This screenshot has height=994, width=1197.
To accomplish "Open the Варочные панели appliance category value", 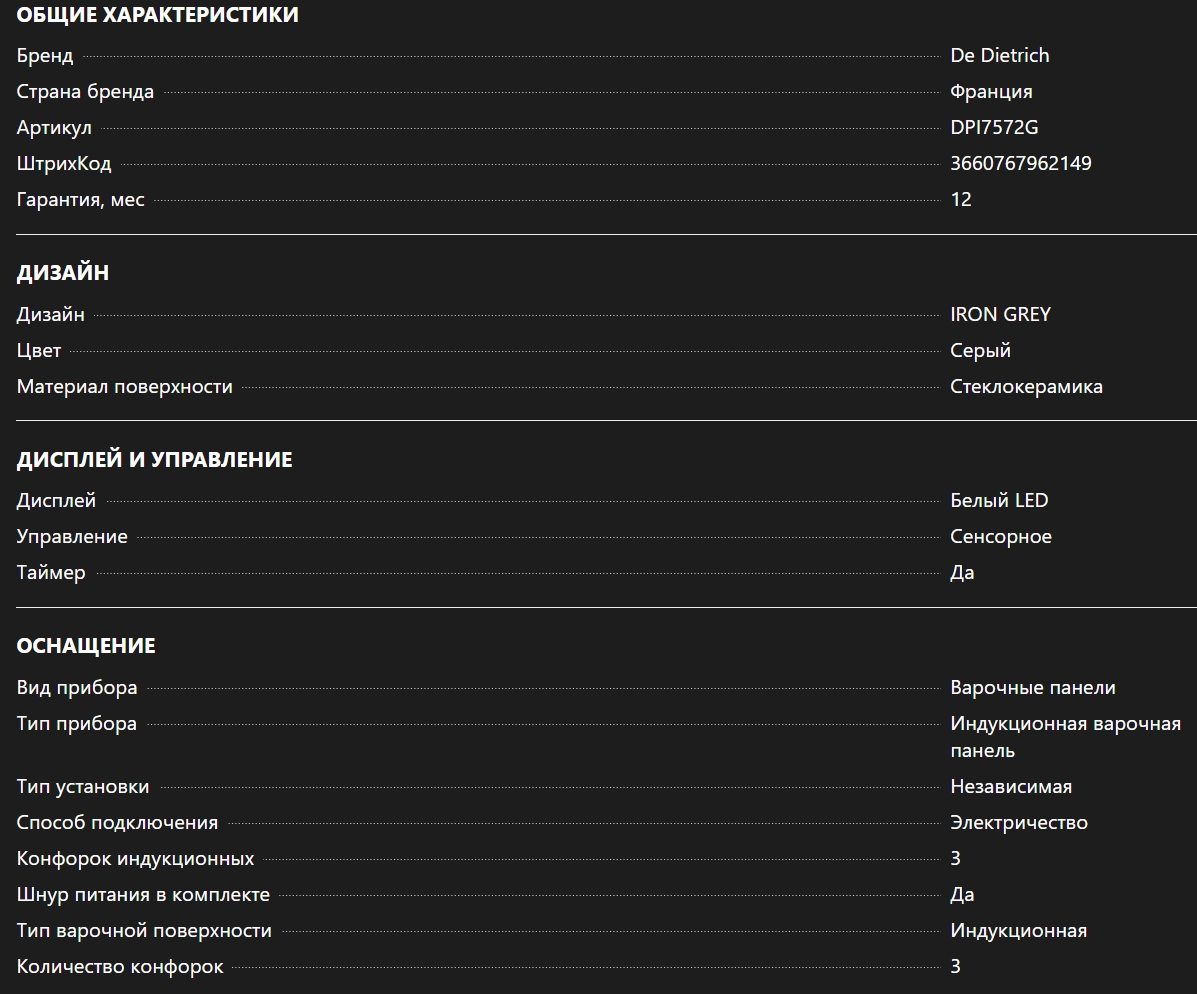I will point(1032,688).
